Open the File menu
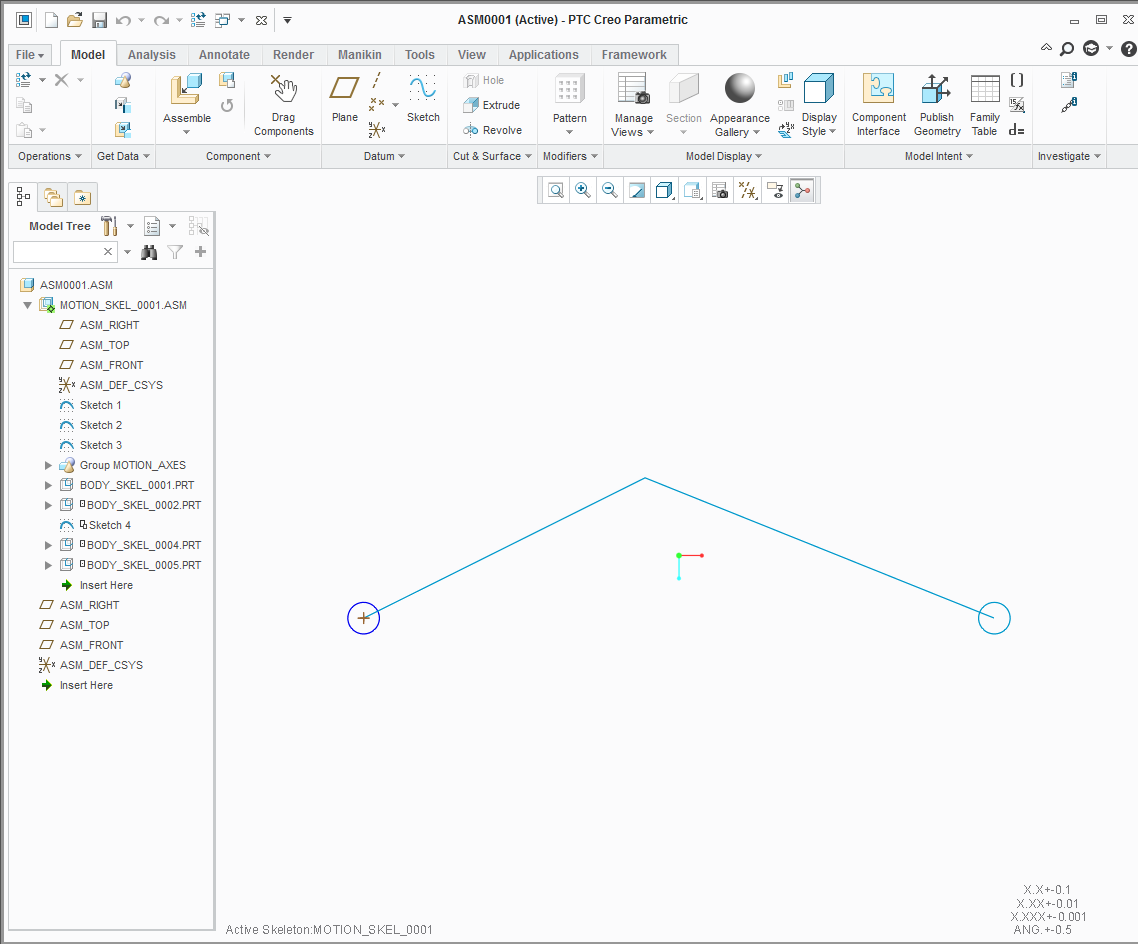Image resolution: width=1138 pixels, height=944 pixels. pyautogui.click(x=30, y=54)
